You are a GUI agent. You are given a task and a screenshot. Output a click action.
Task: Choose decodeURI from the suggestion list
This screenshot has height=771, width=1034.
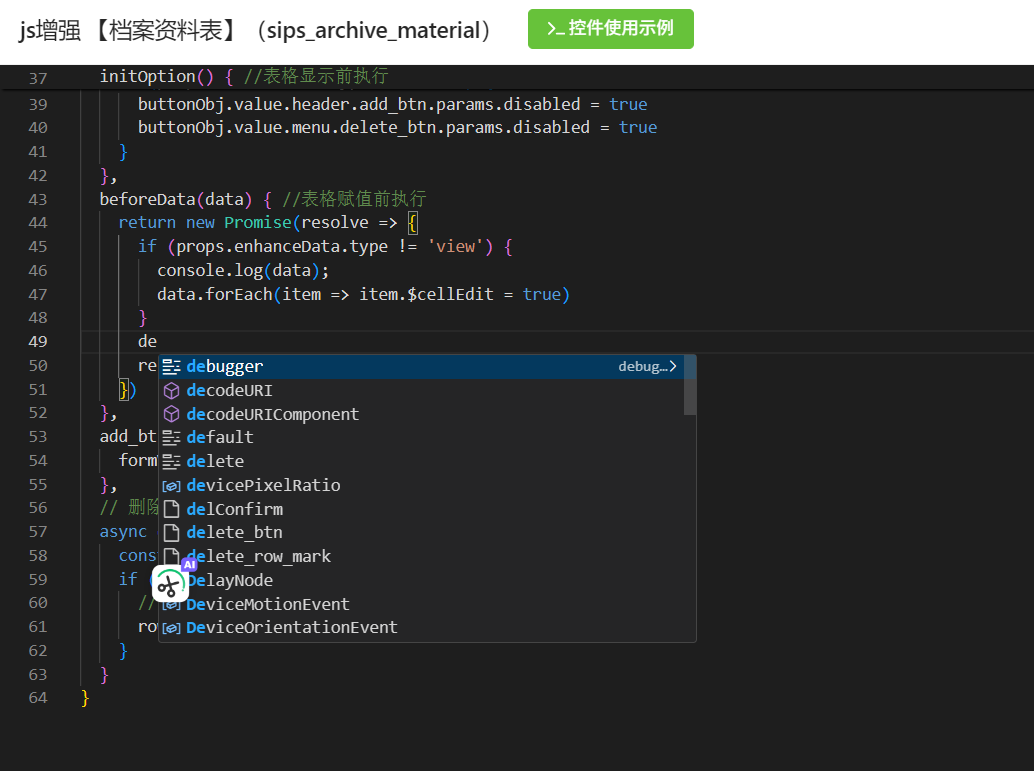pos(229,390)
